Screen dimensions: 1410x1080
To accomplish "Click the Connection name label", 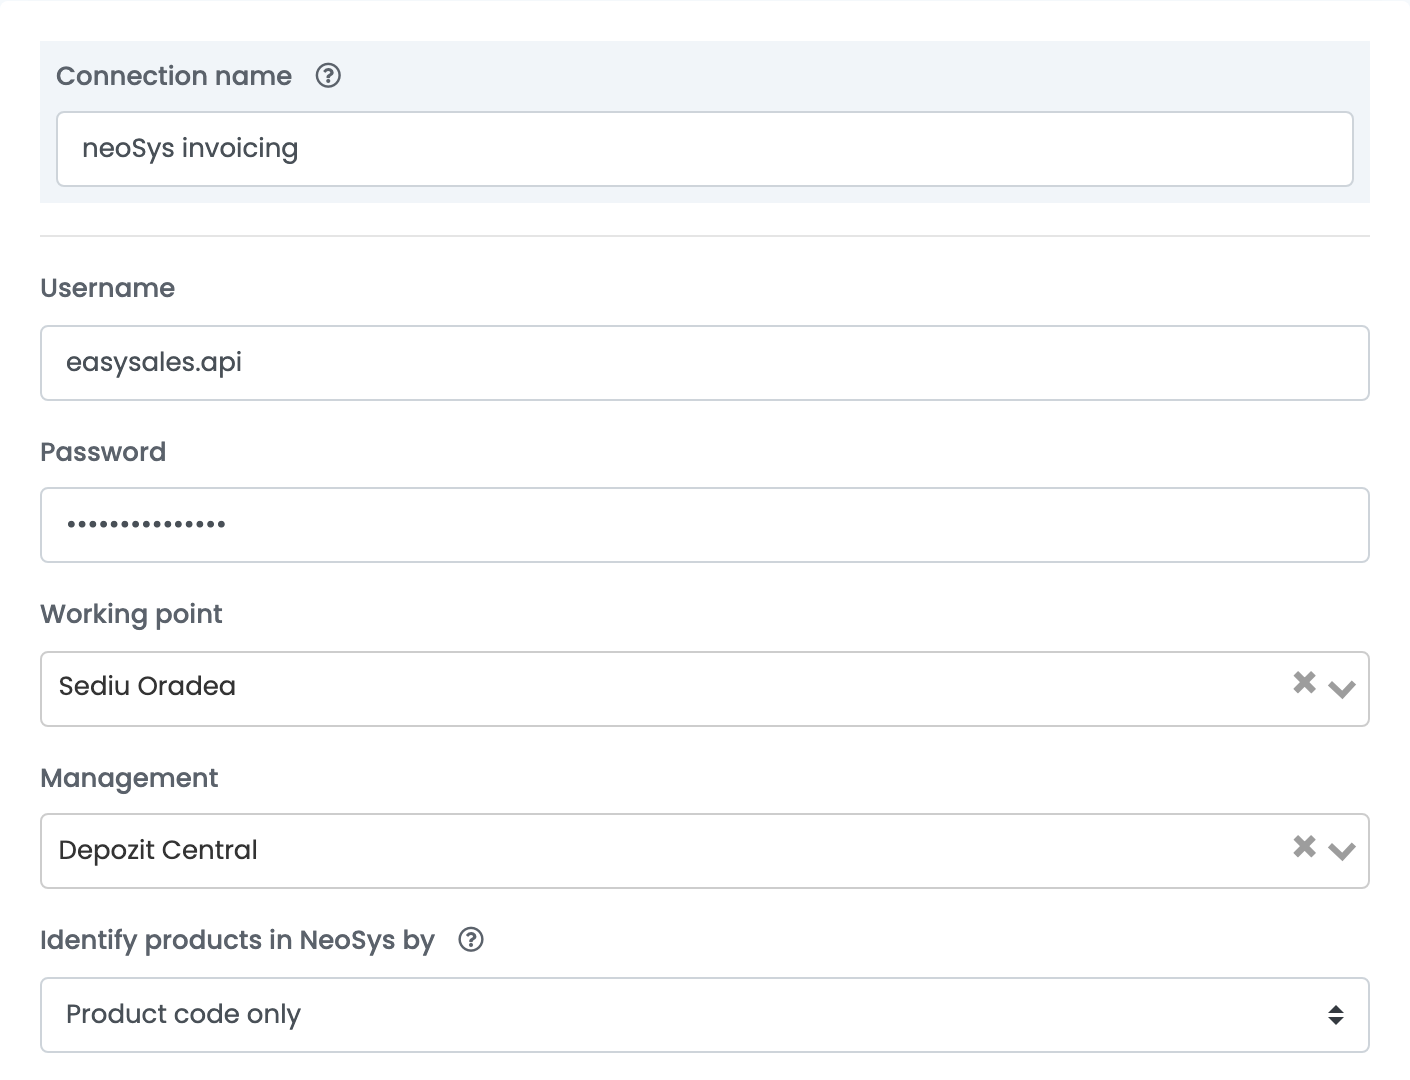I will (174, 76).
